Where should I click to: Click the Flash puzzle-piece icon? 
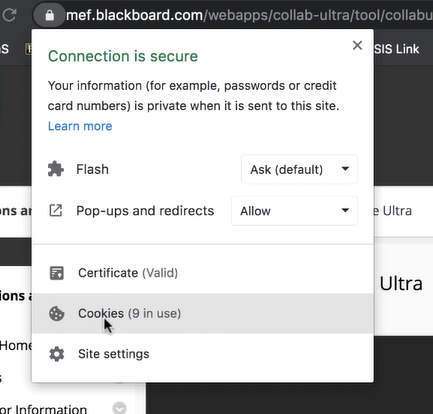point(56,169)
